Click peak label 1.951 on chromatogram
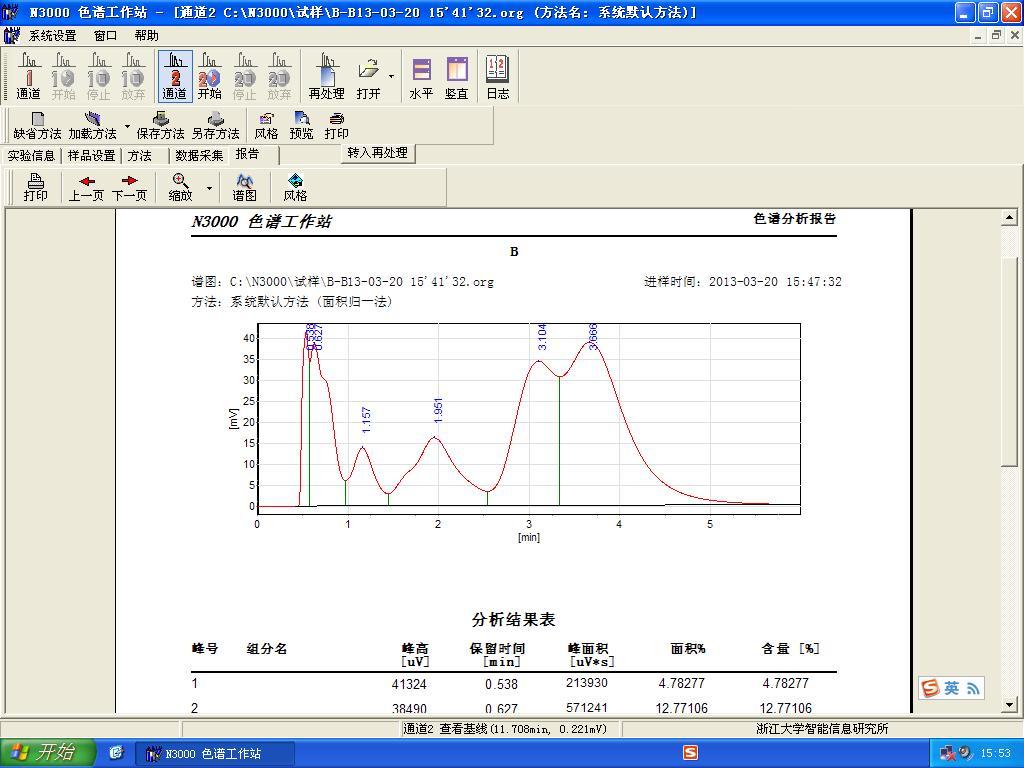 pyautogui.click(x=438, y=410)
